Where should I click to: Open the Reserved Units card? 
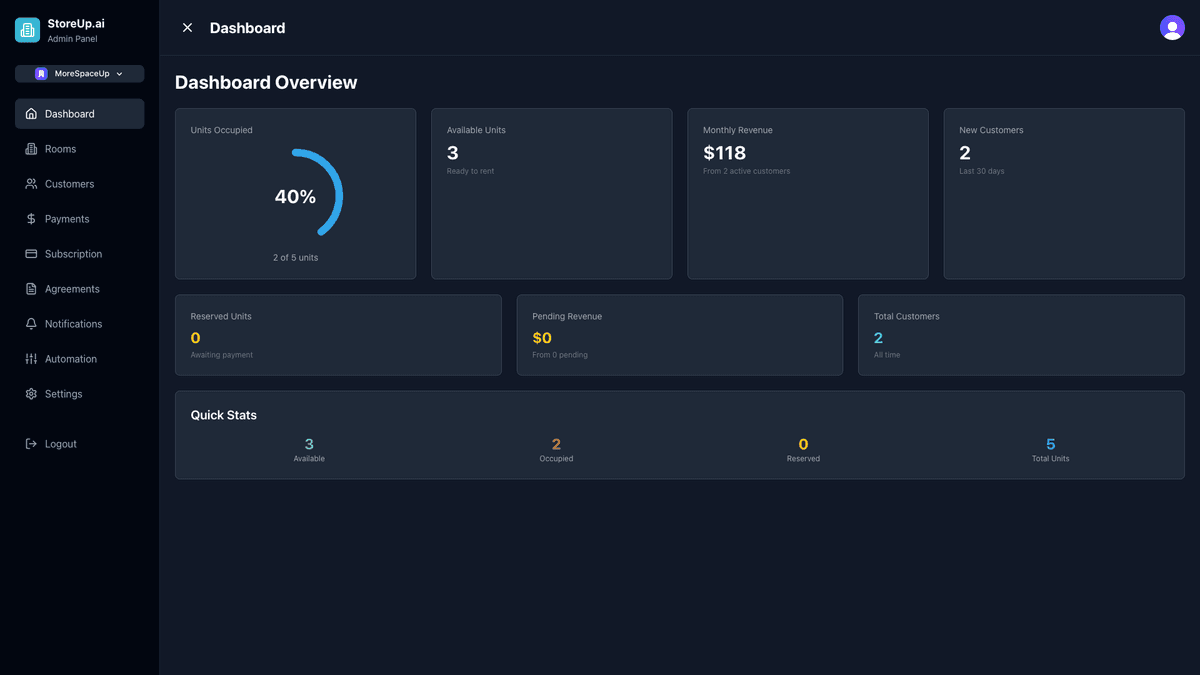pos(338,334)
